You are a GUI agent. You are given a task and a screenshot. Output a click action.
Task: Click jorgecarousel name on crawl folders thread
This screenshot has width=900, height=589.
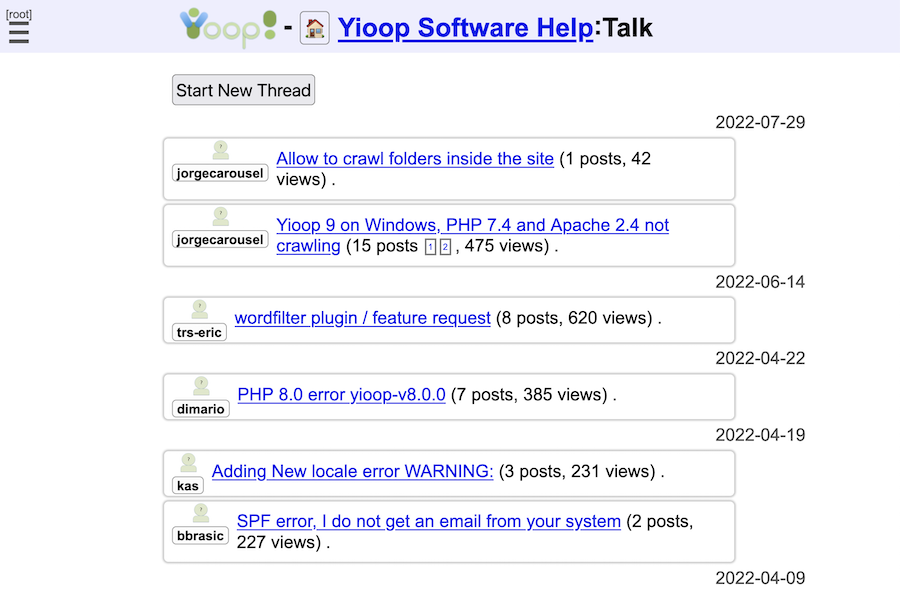(220, 173)
